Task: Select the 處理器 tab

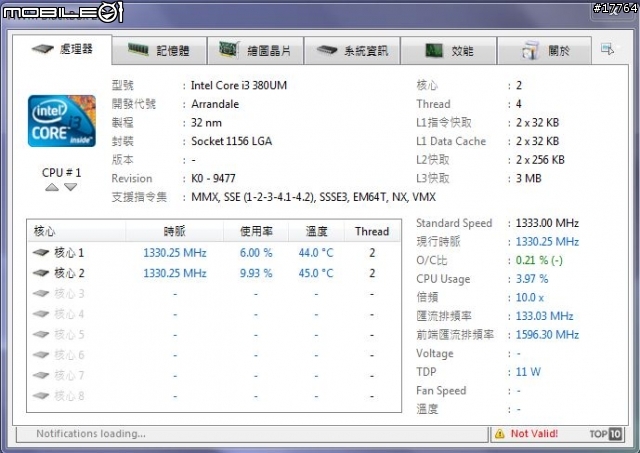Action: coord(62,49)
